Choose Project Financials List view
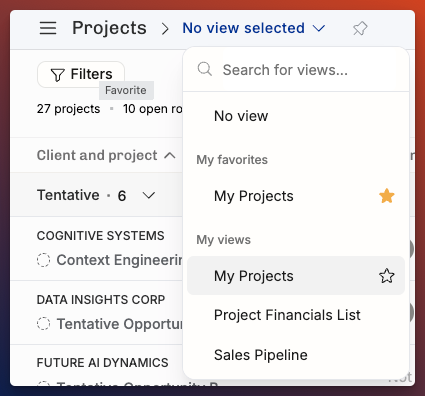The height and width of the screenshot is (396, 425). click(296, 315)
